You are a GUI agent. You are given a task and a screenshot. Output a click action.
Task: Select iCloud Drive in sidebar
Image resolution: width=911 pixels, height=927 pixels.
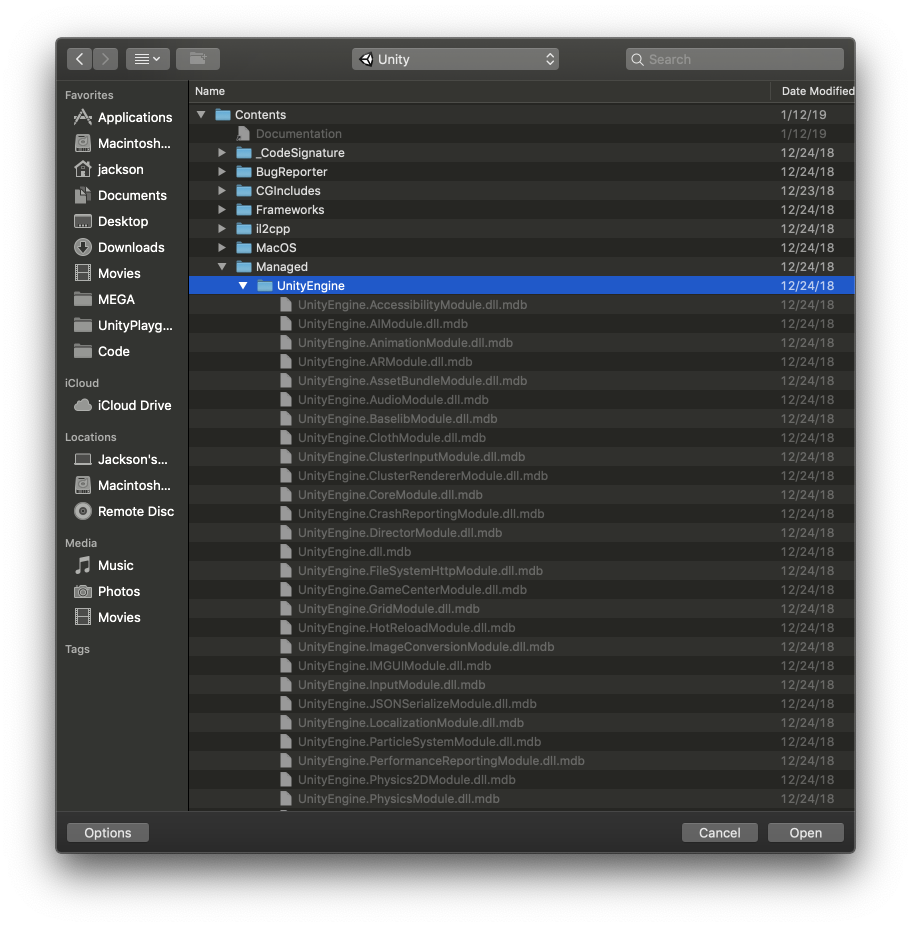pyautogui.click(x=124, y=405)
